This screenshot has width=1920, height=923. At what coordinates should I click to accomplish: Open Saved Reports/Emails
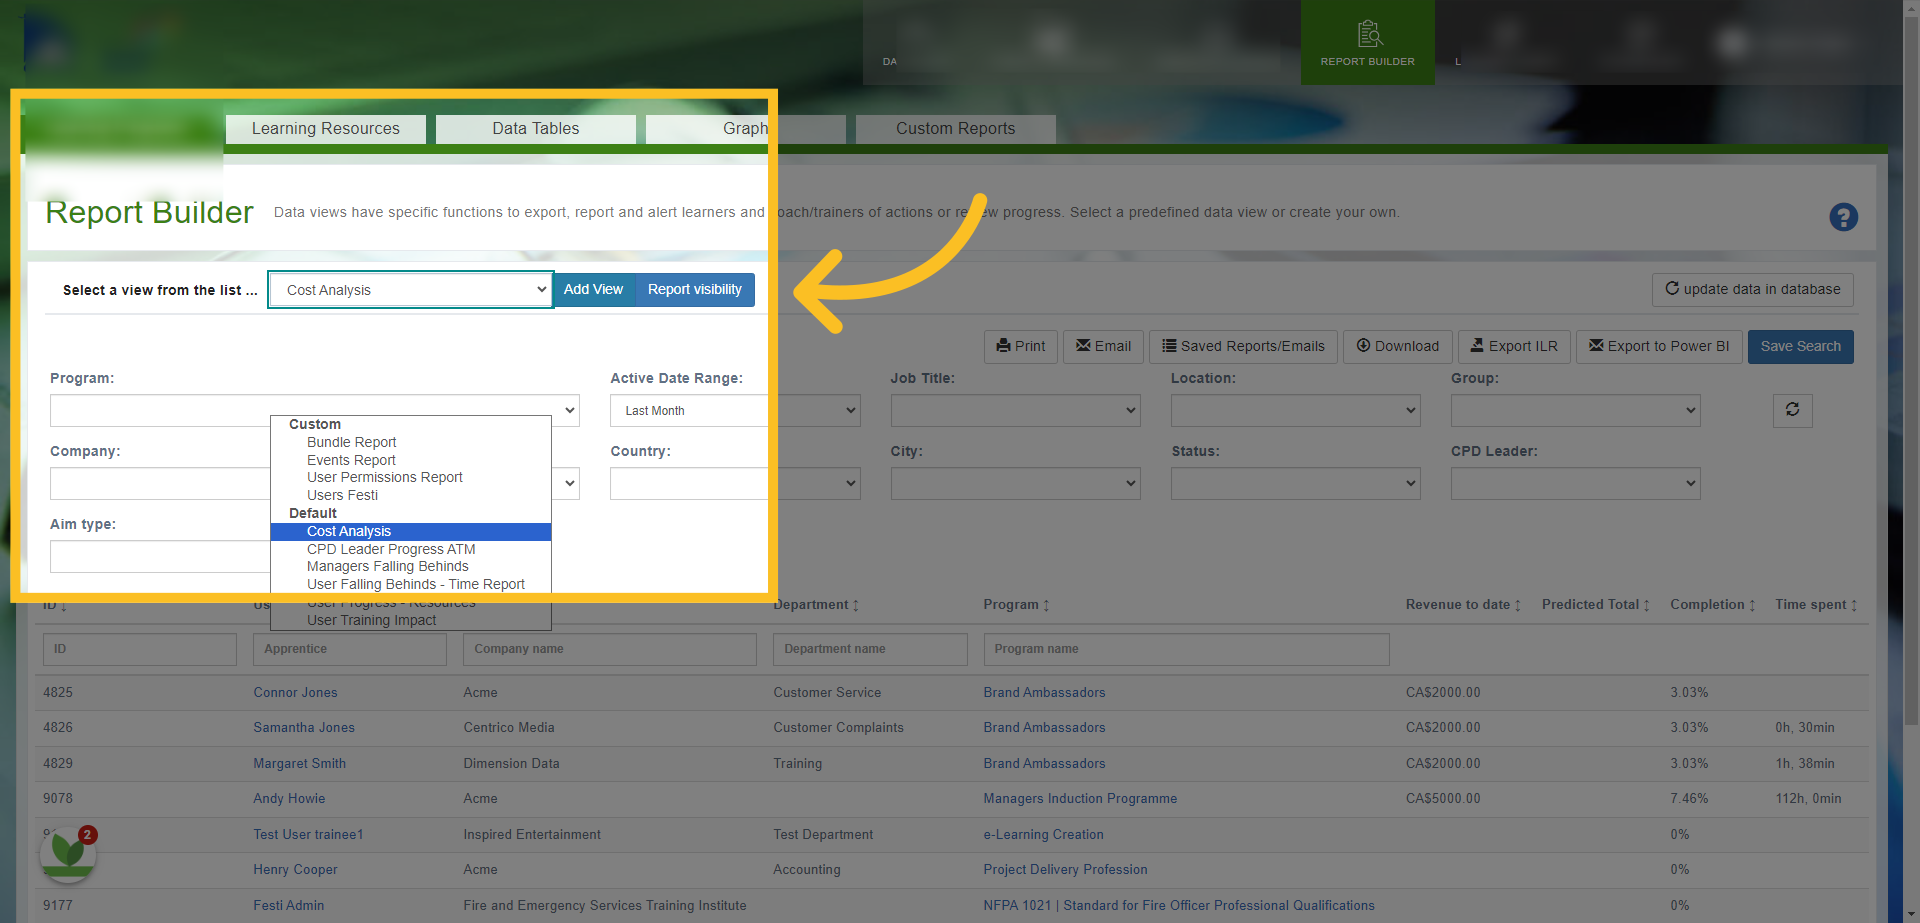(1243, 347)
